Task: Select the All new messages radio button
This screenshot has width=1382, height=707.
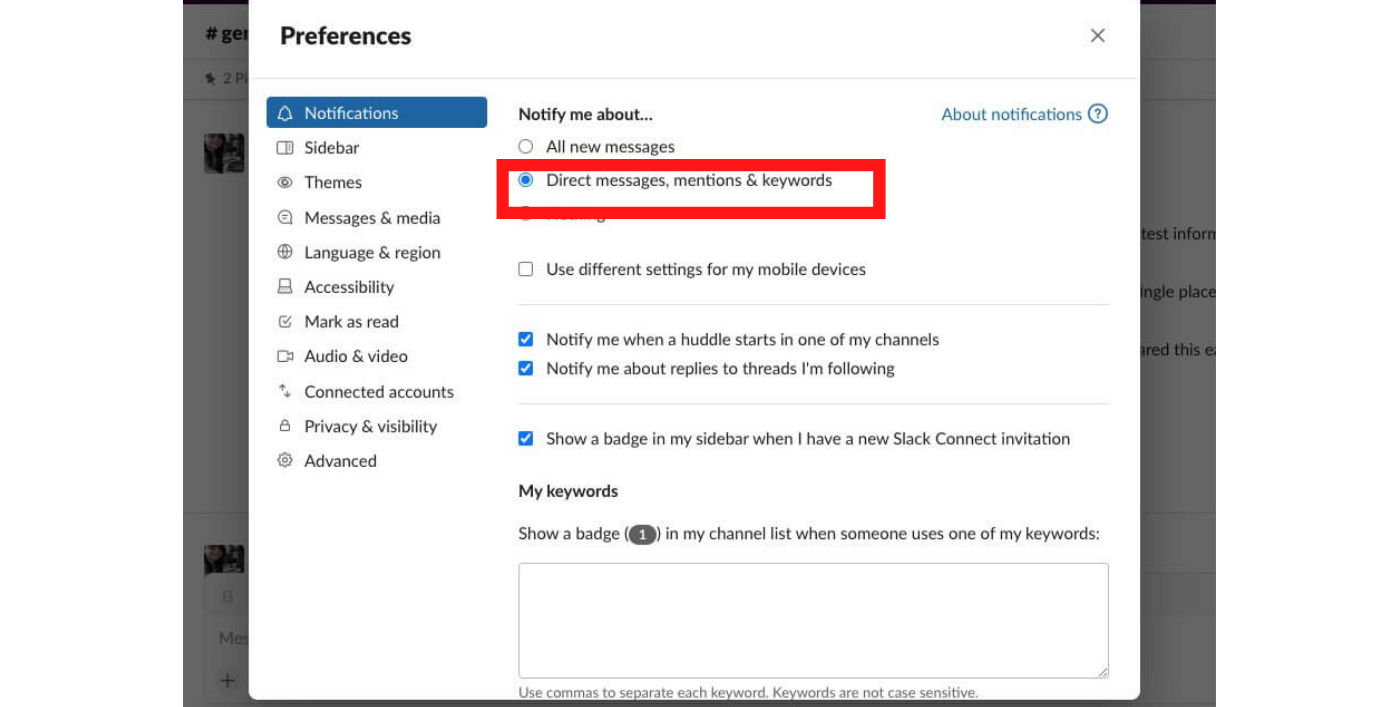Action: [x=526, y=147]
